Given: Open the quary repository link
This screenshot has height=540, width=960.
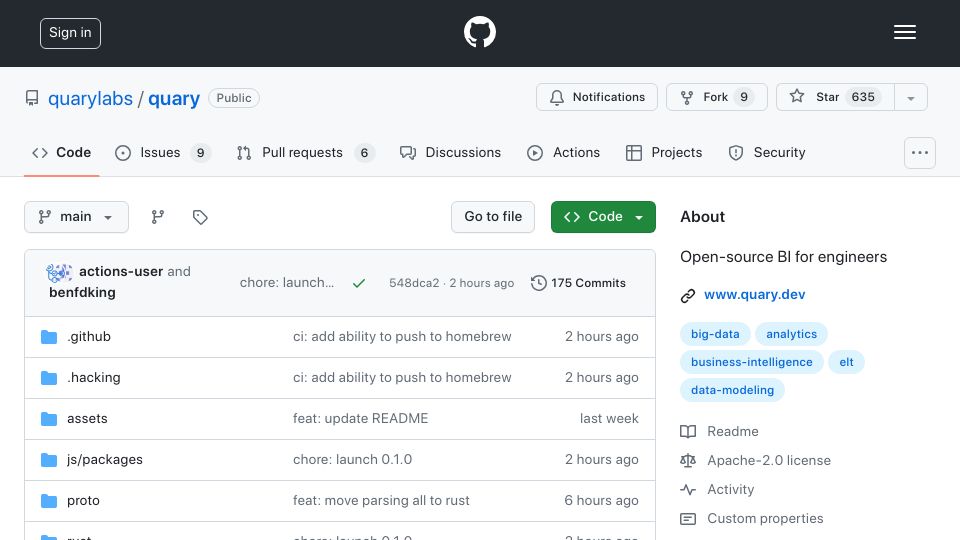Looking at the screenshot, I should (x=174, y=98).
